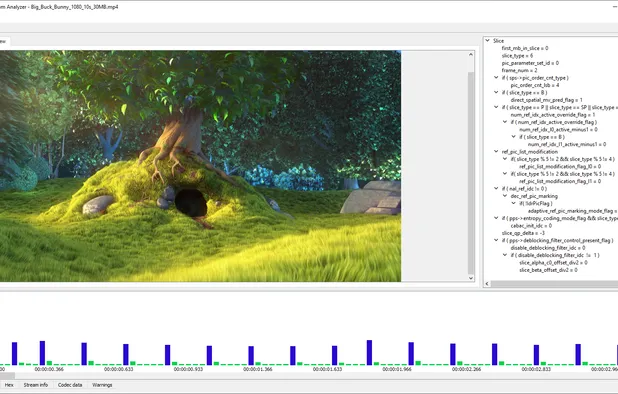Collapse the 'if ( disable_deblocking_filter_idc != 1 )' node
The image size is (618, 394).
point(505,255)
